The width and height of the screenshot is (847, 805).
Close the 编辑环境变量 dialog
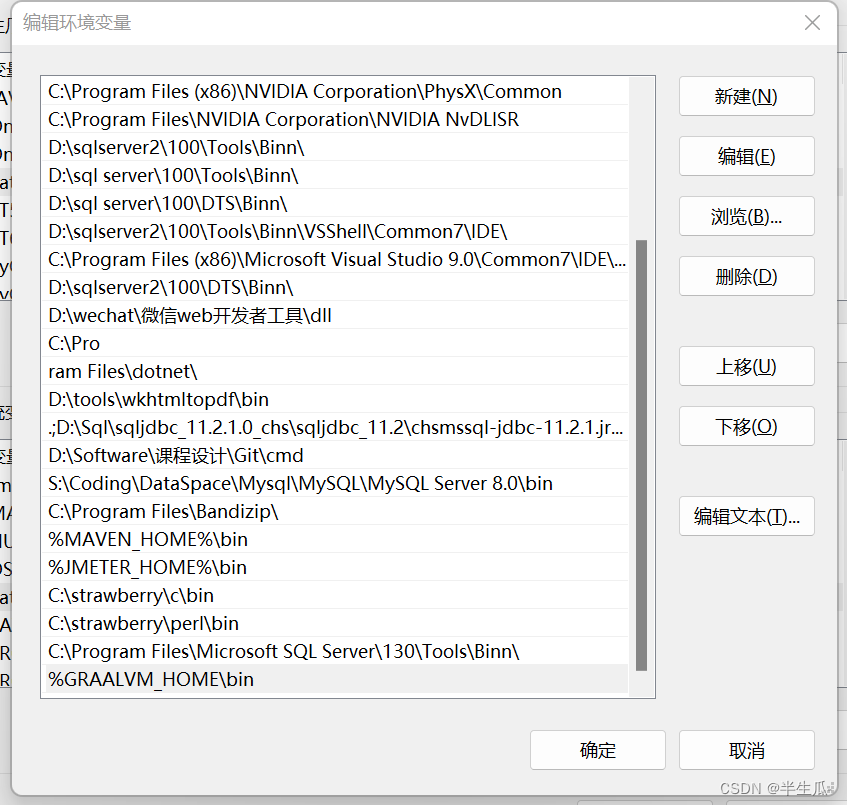(812, 23)
